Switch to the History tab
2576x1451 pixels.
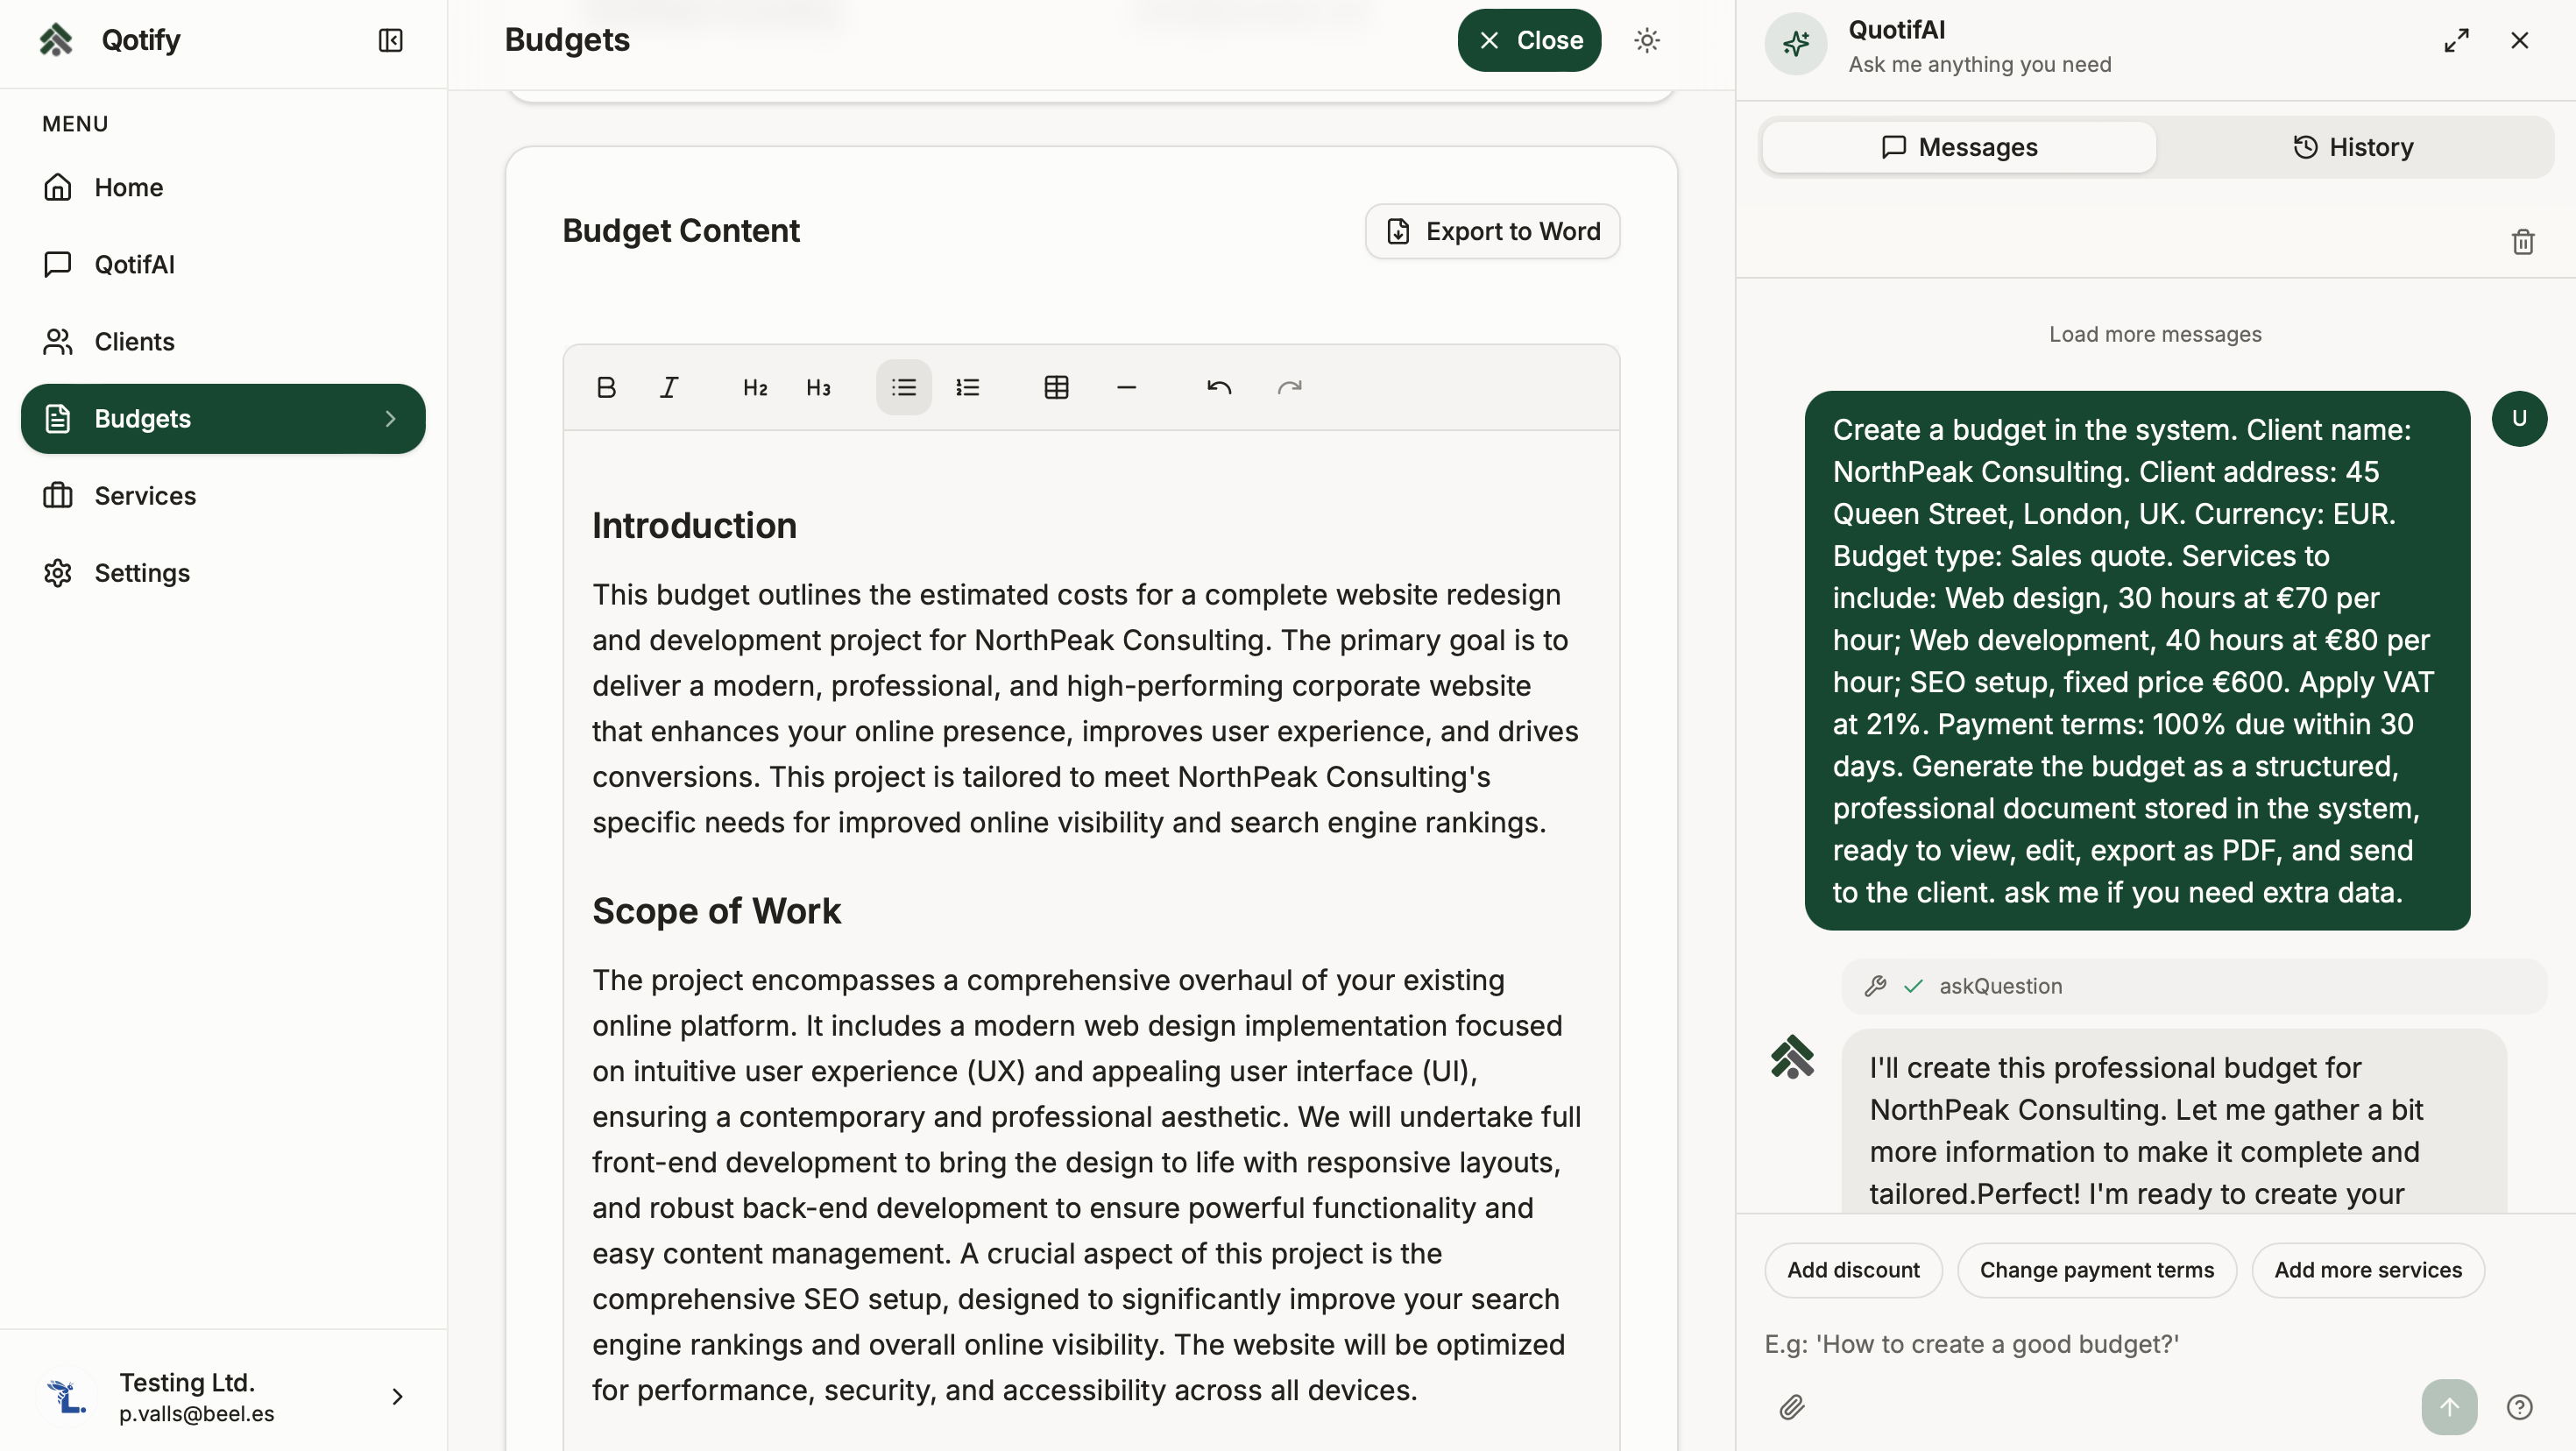pyautogui.click(x=2352, y=147)
